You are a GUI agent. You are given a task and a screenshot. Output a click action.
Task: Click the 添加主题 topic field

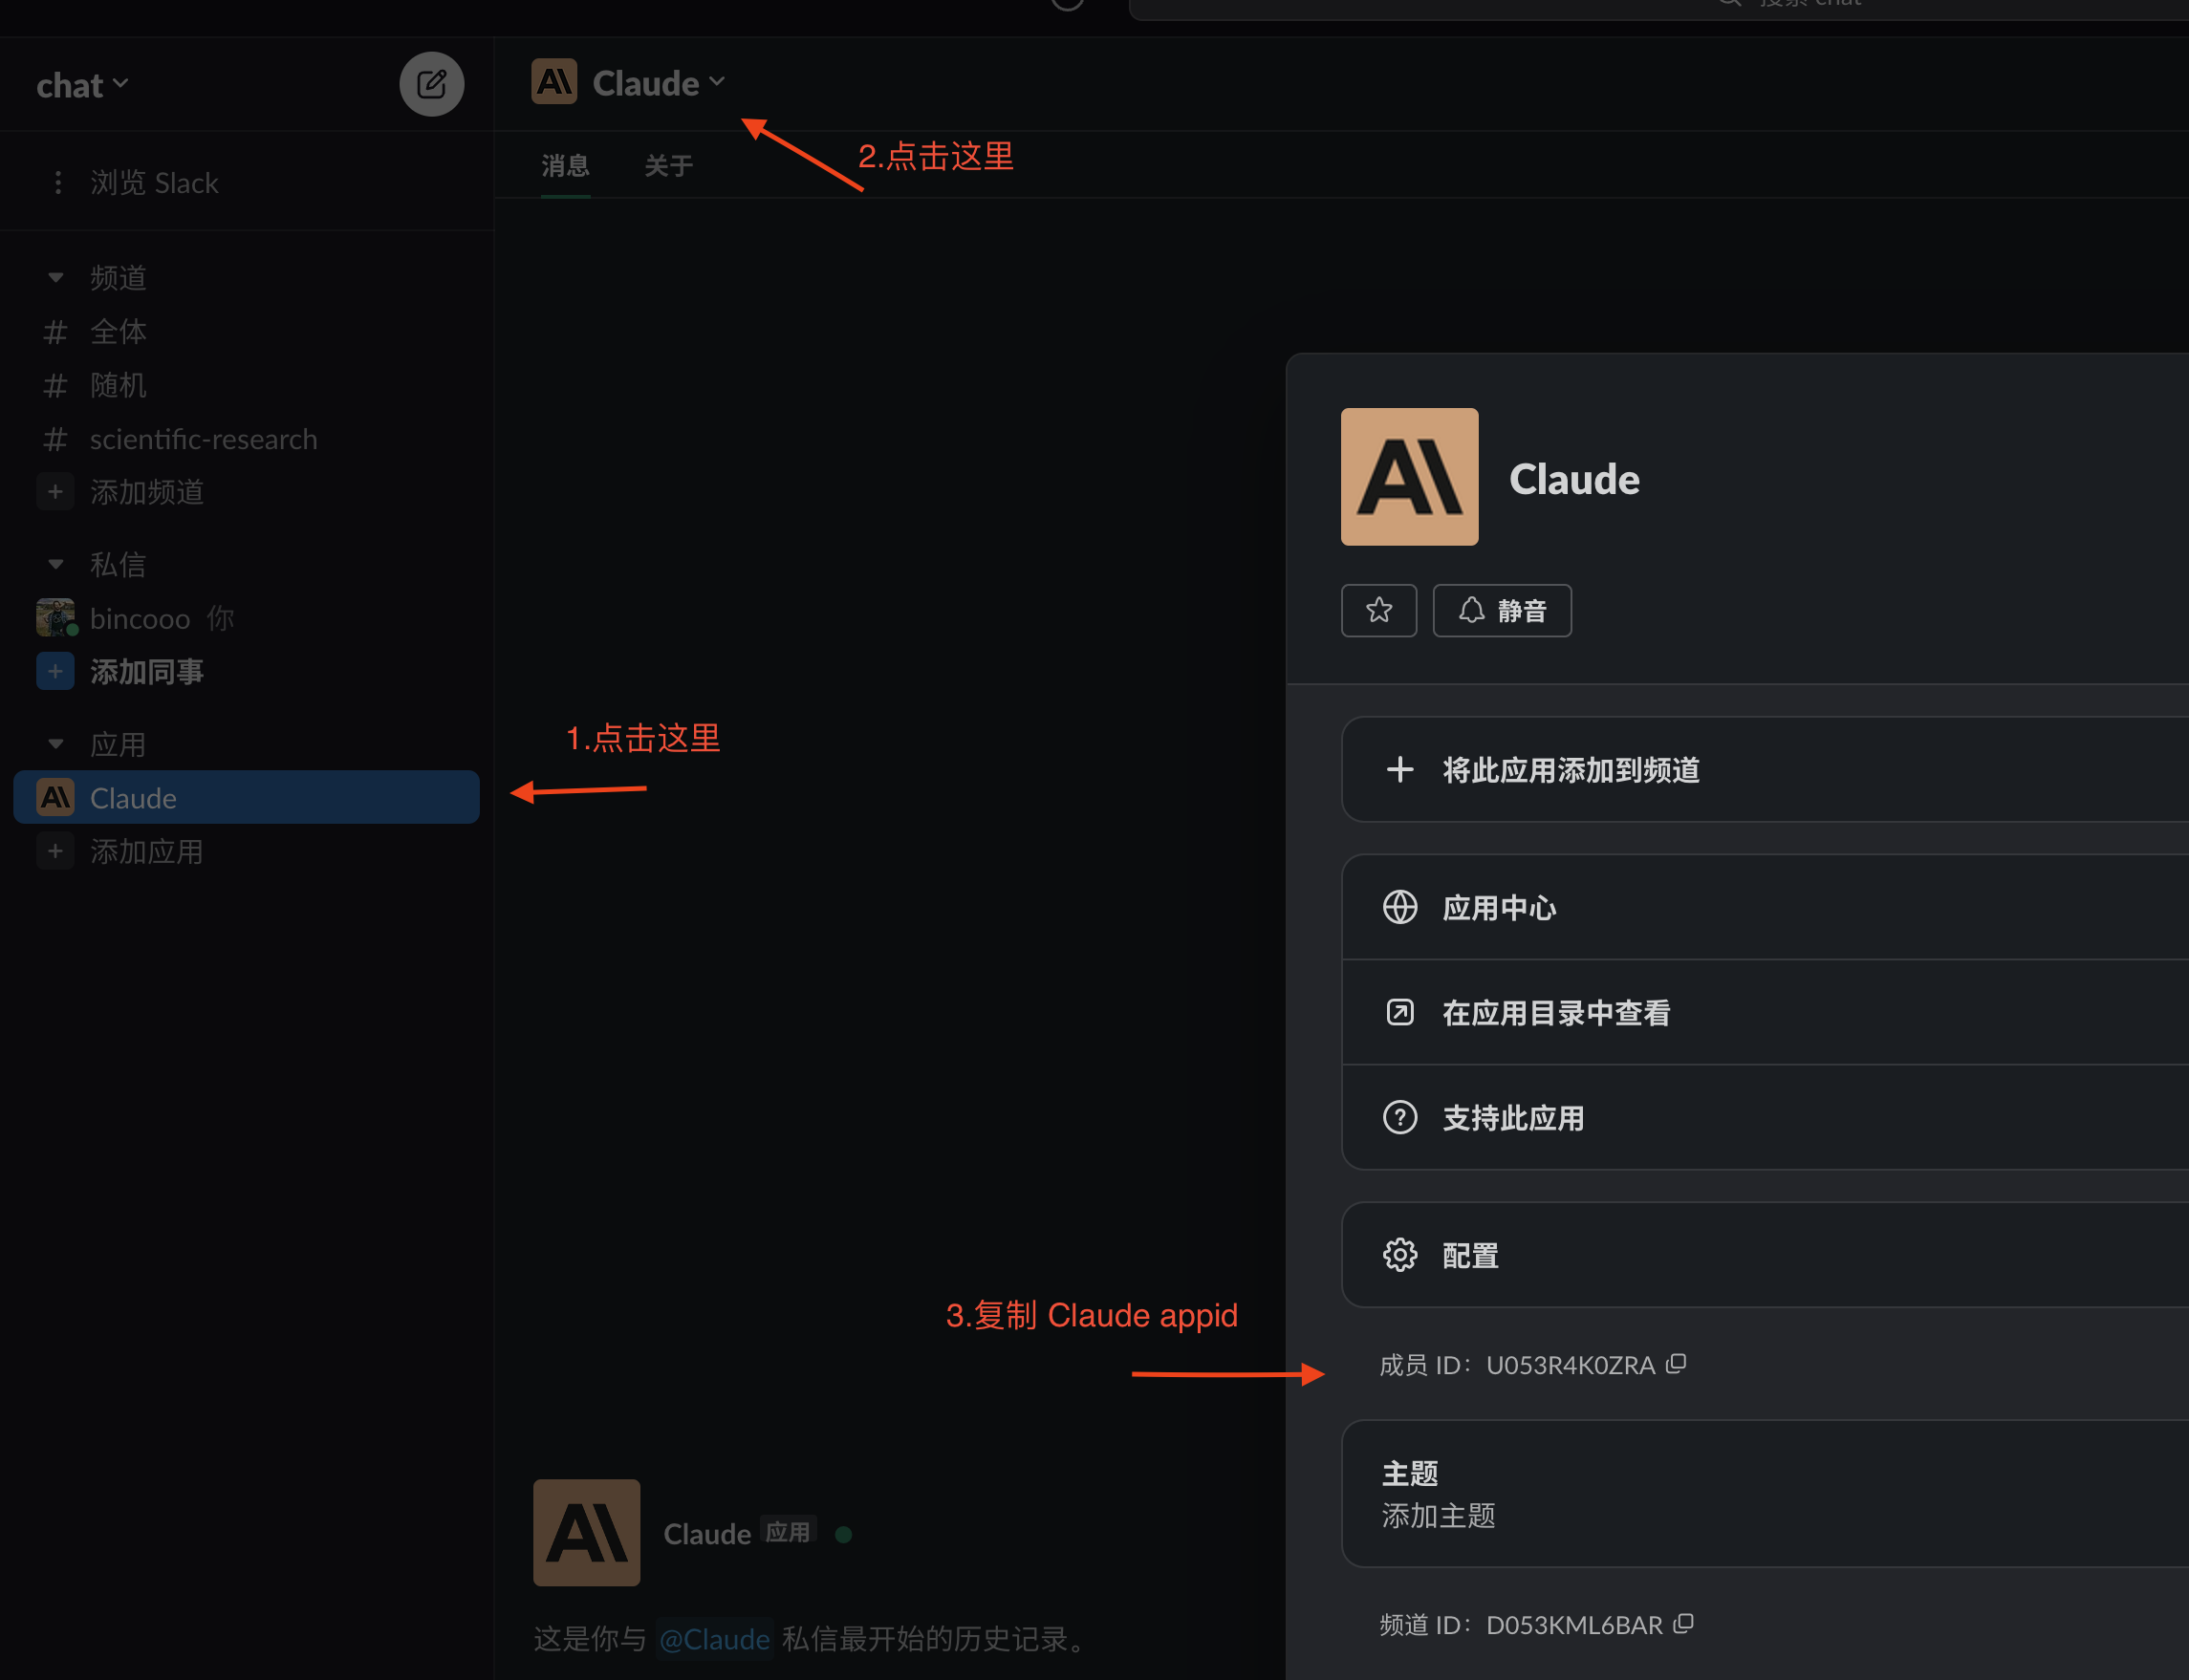click(1438, 1515)
